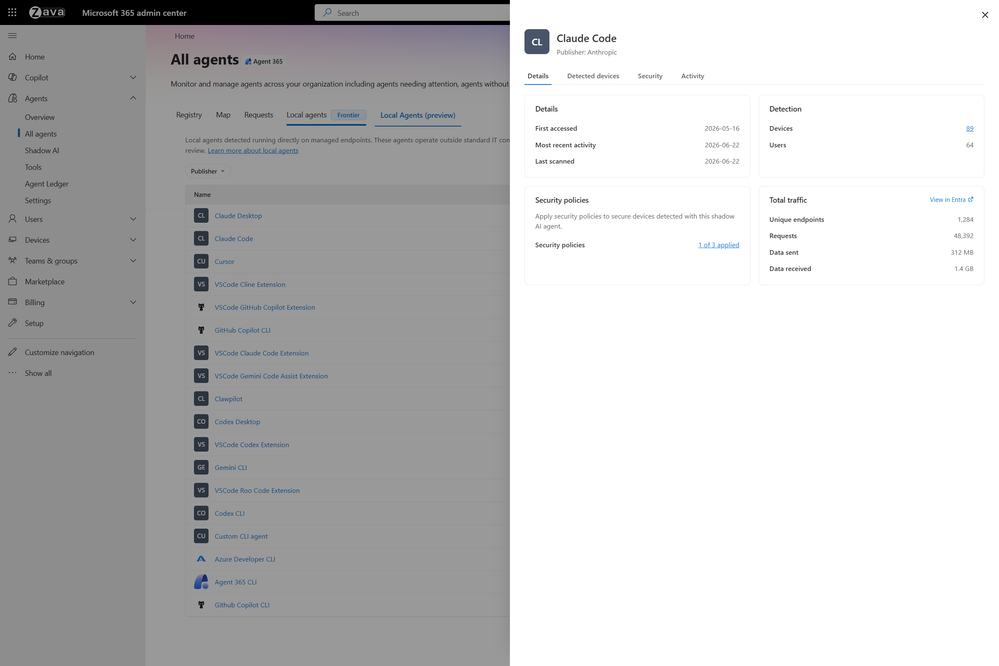This screenshot has width=999, height=666.
Task: Expand the Copilot navigation chevron
Action: (133, 77)
